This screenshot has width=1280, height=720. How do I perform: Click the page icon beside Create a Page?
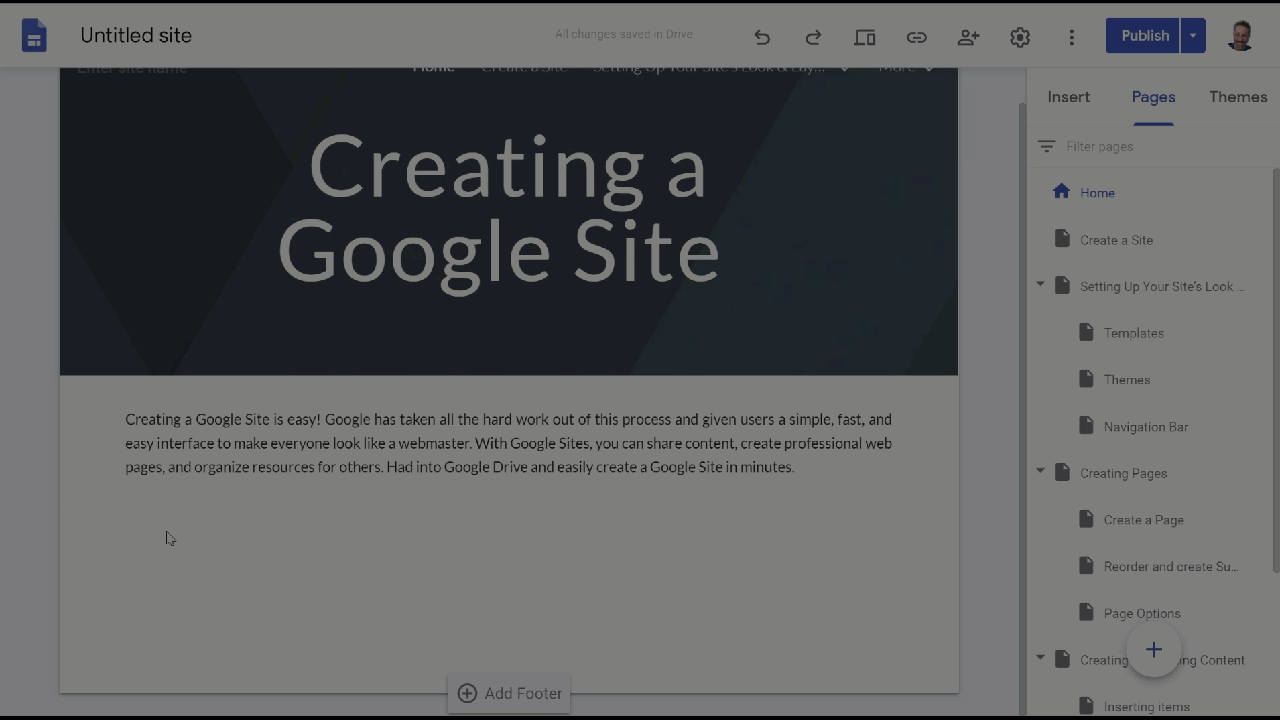coord(1086,519)
